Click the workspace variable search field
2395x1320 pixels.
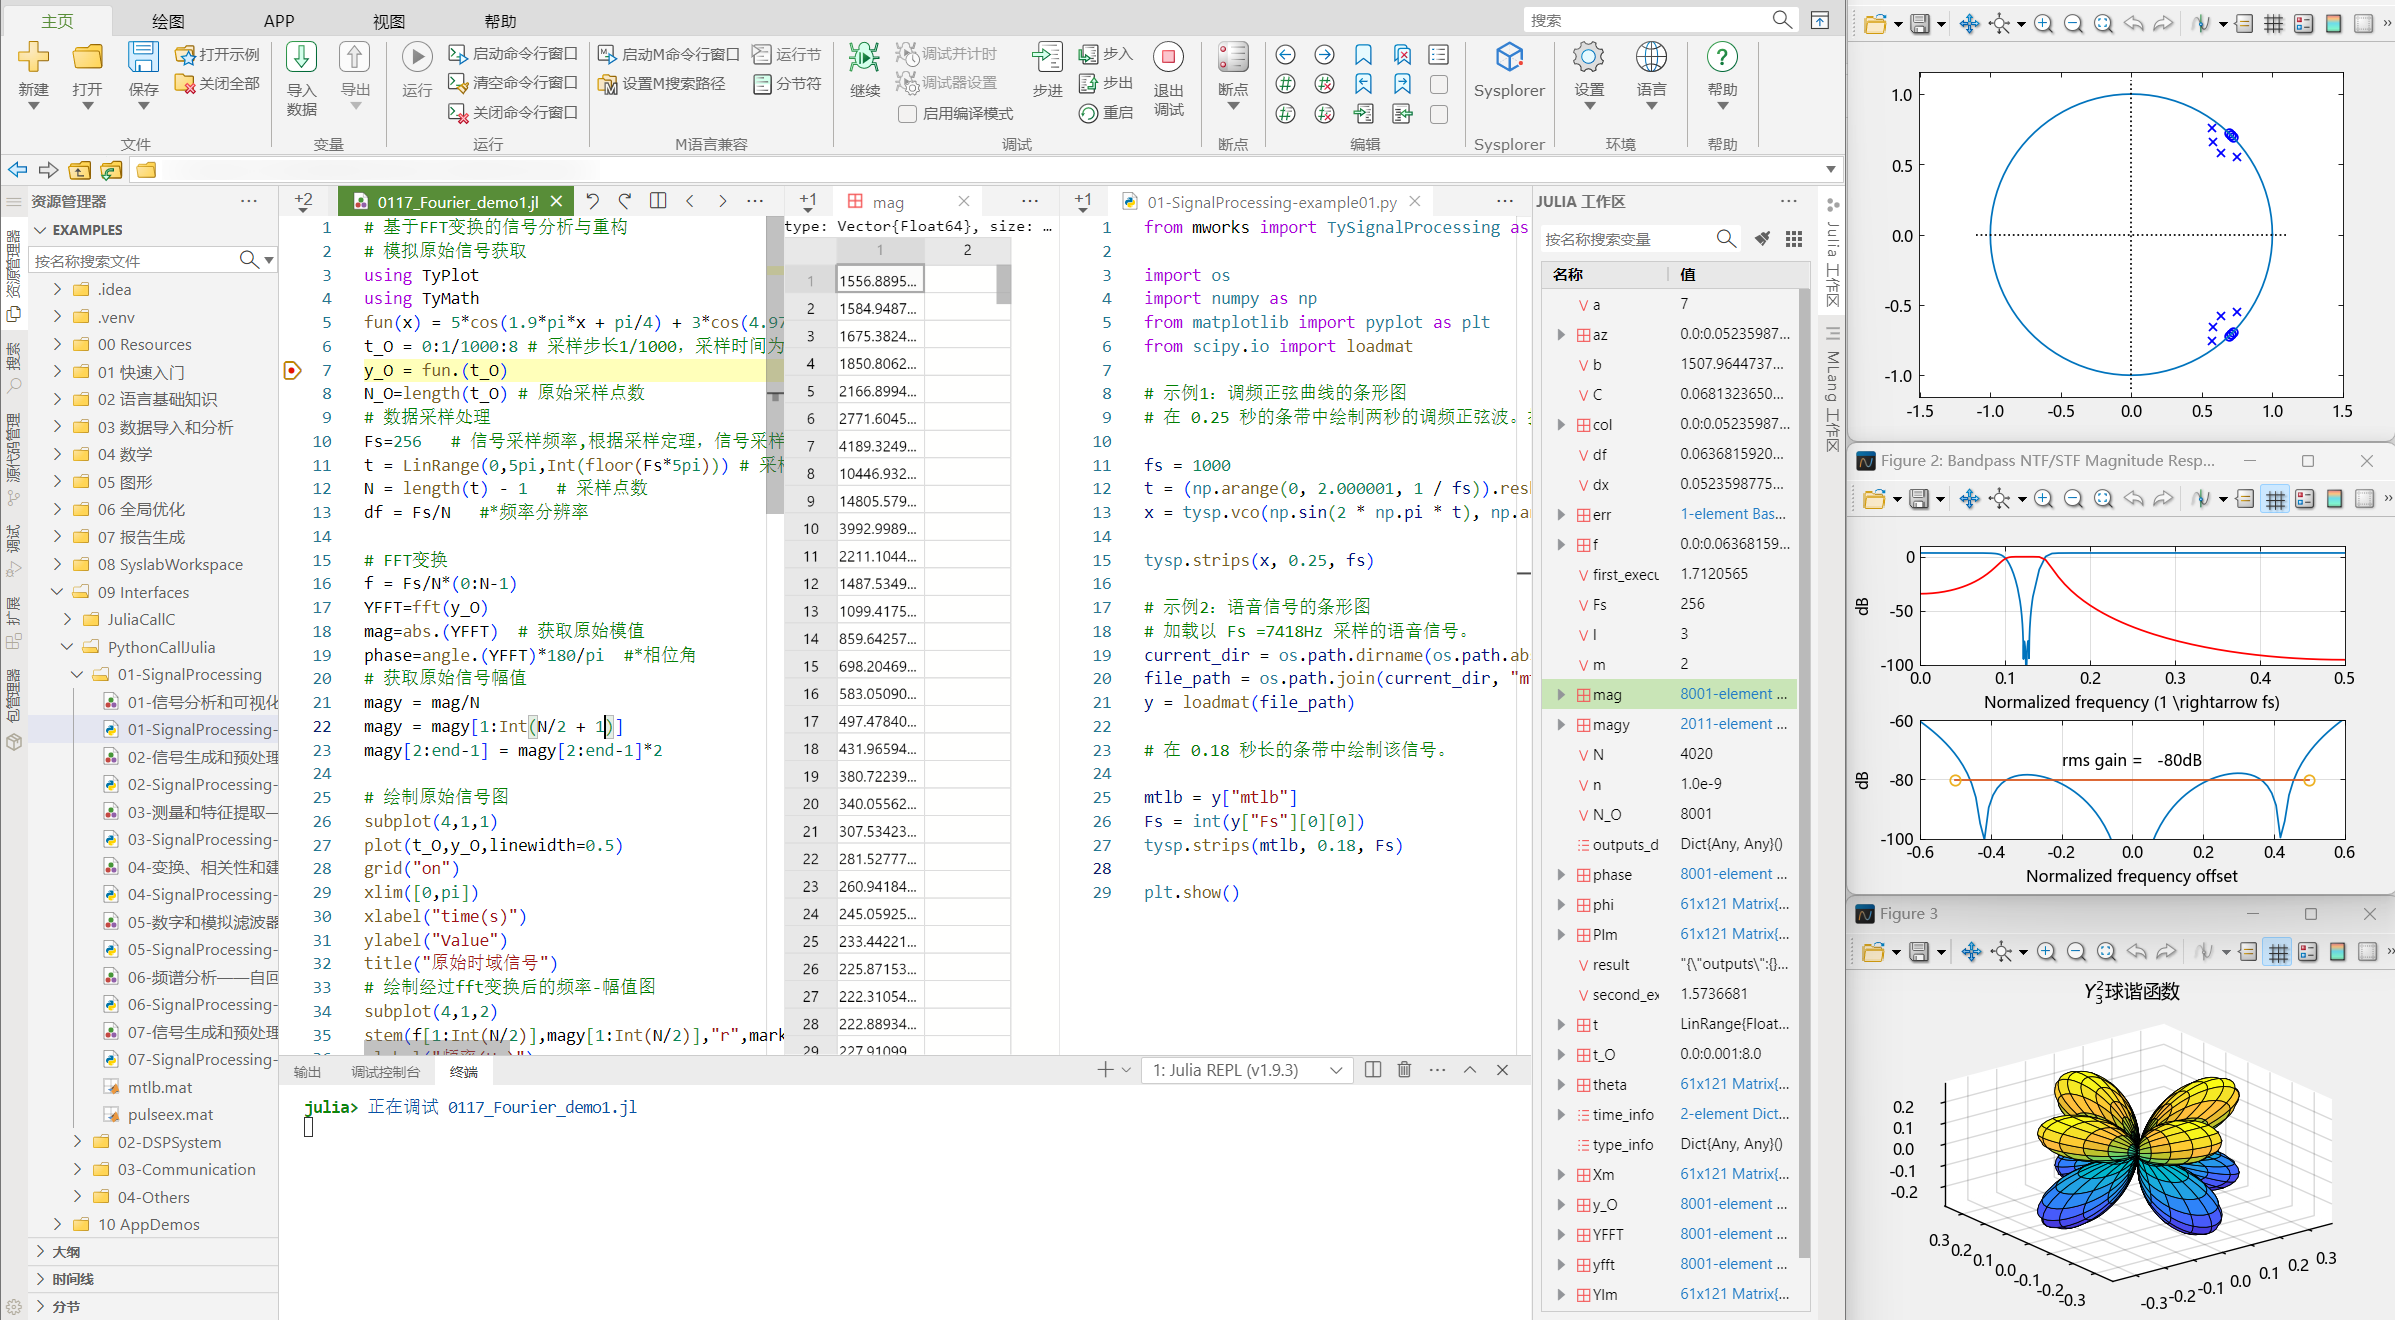tap(1624, 239)
